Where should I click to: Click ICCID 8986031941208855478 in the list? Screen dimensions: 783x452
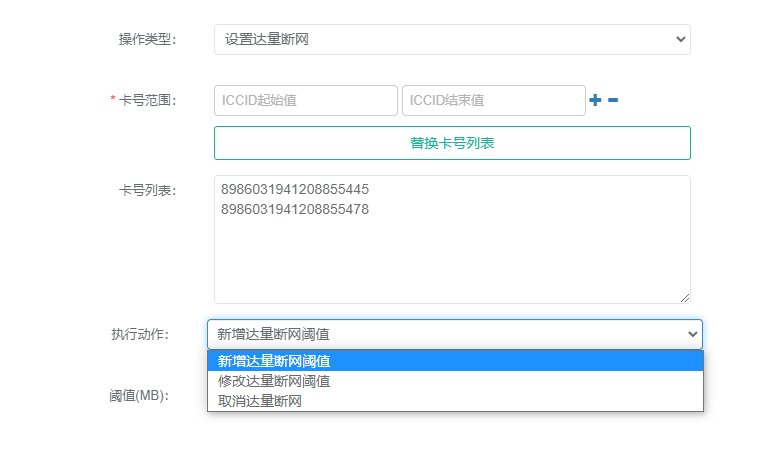[295, 209]
